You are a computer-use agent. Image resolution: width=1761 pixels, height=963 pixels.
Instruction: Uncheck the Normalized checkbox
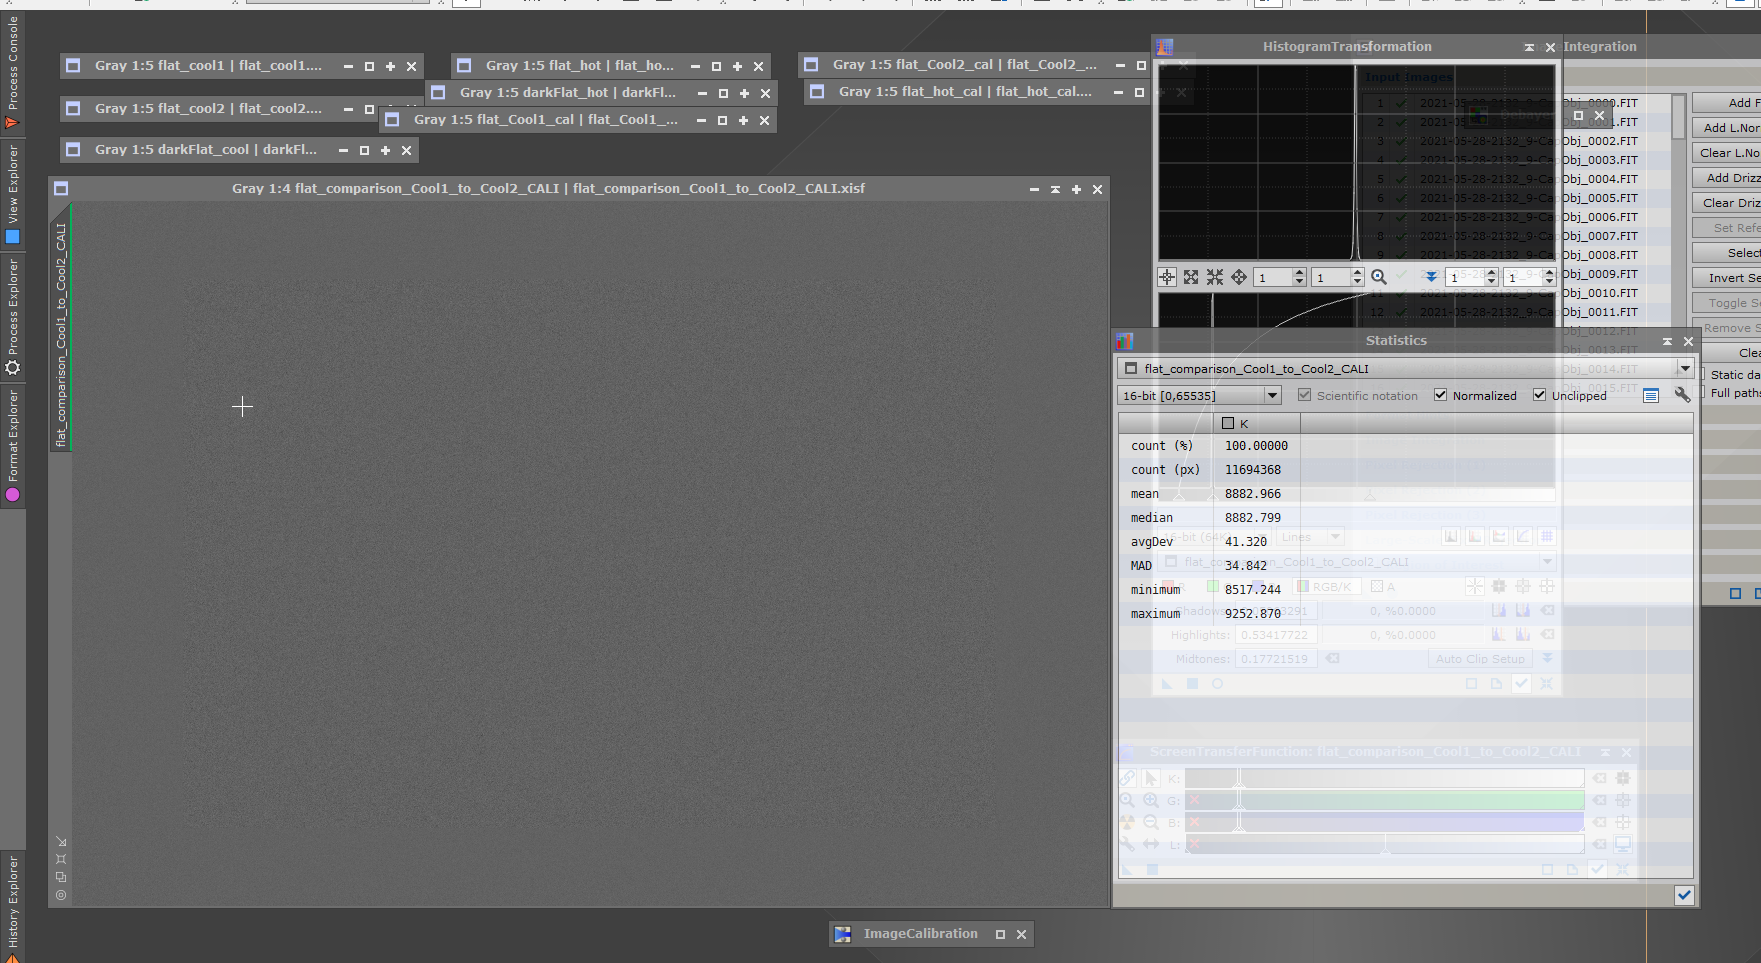[x=1440, y=395]
